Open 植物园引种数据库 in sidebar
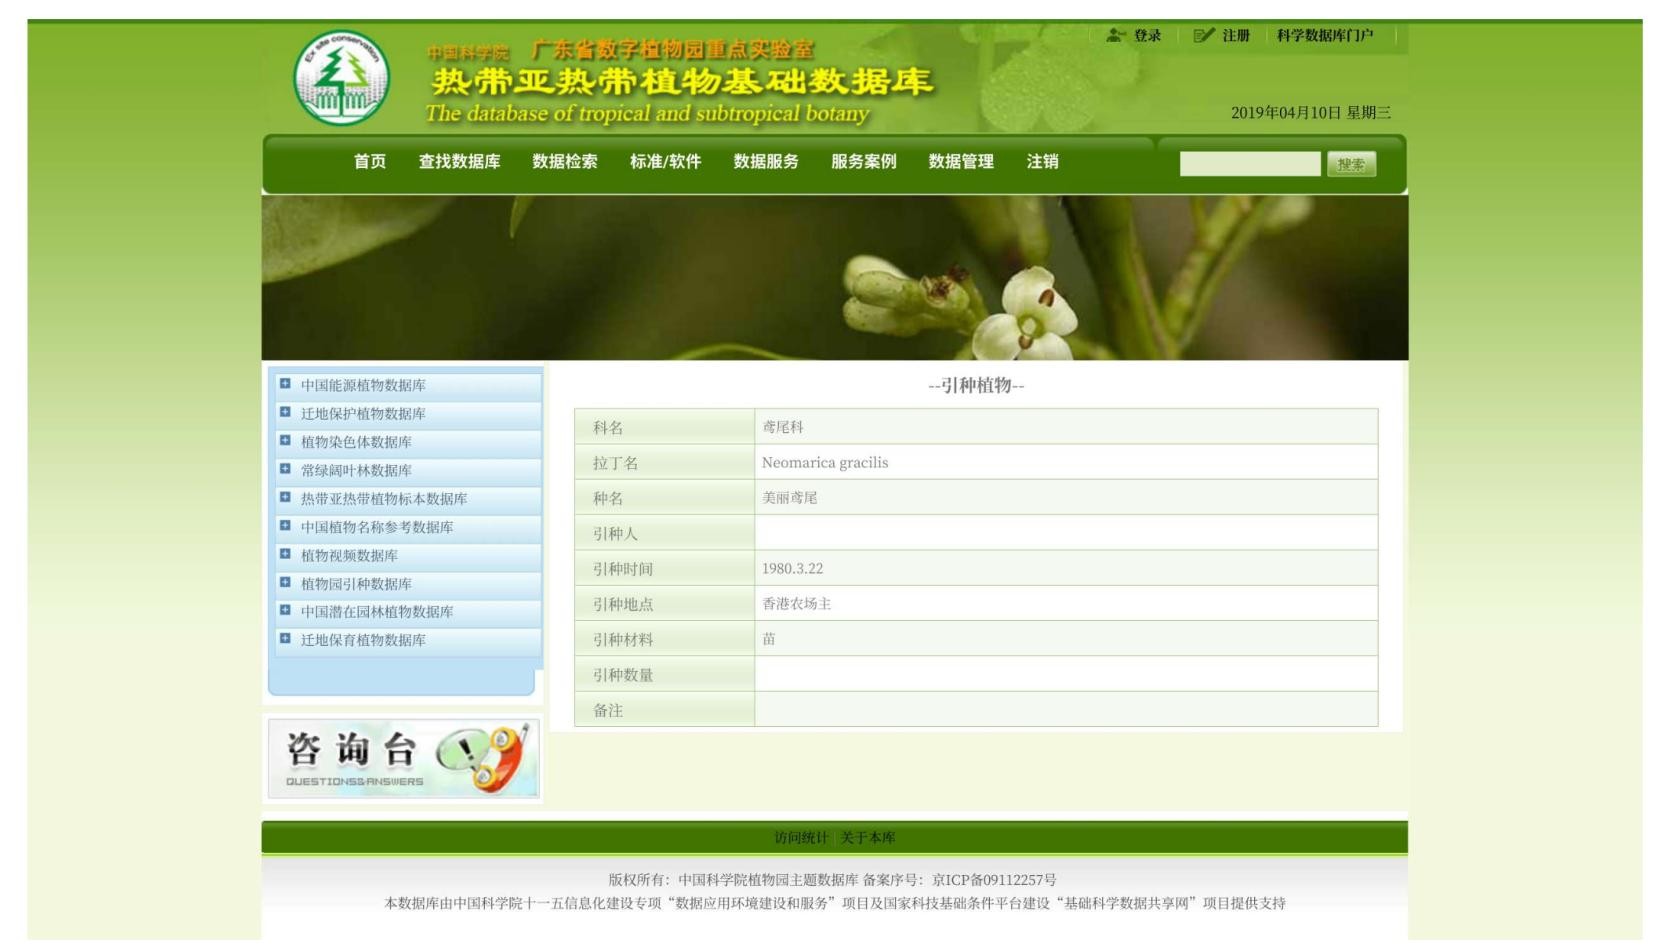Screen dimensions: 1655x946 356,584
